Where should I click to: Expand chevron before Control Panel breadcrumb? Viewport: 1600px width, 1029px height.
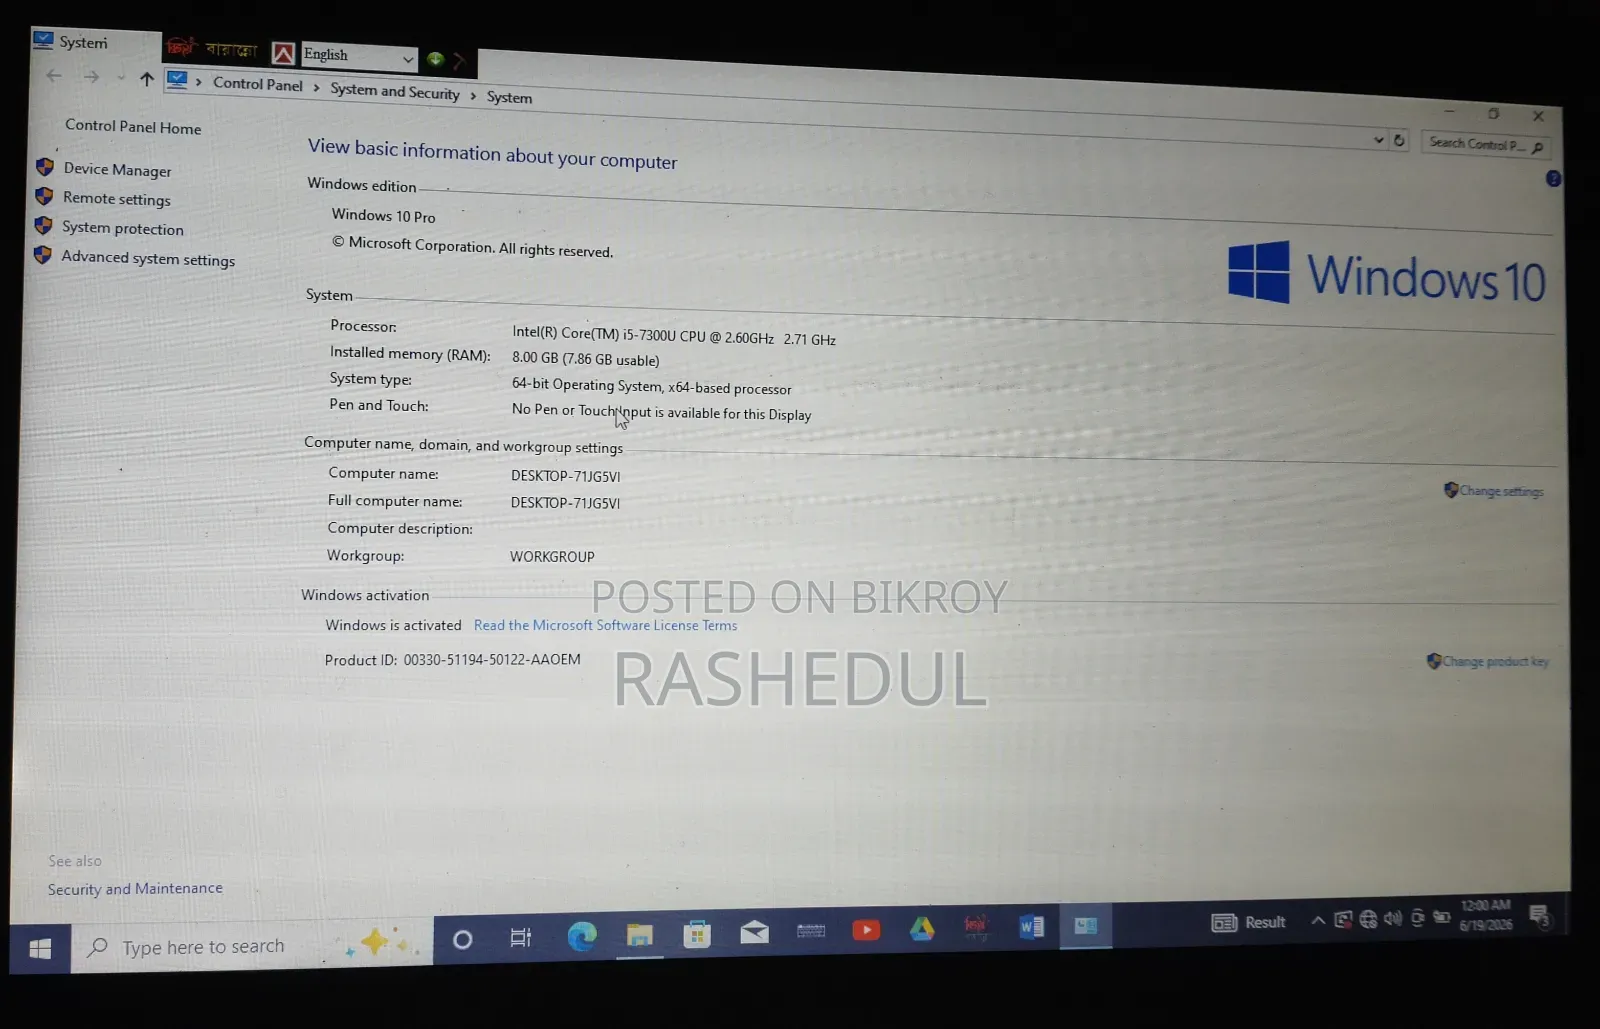pyautogui.click(x=199, y=82)
